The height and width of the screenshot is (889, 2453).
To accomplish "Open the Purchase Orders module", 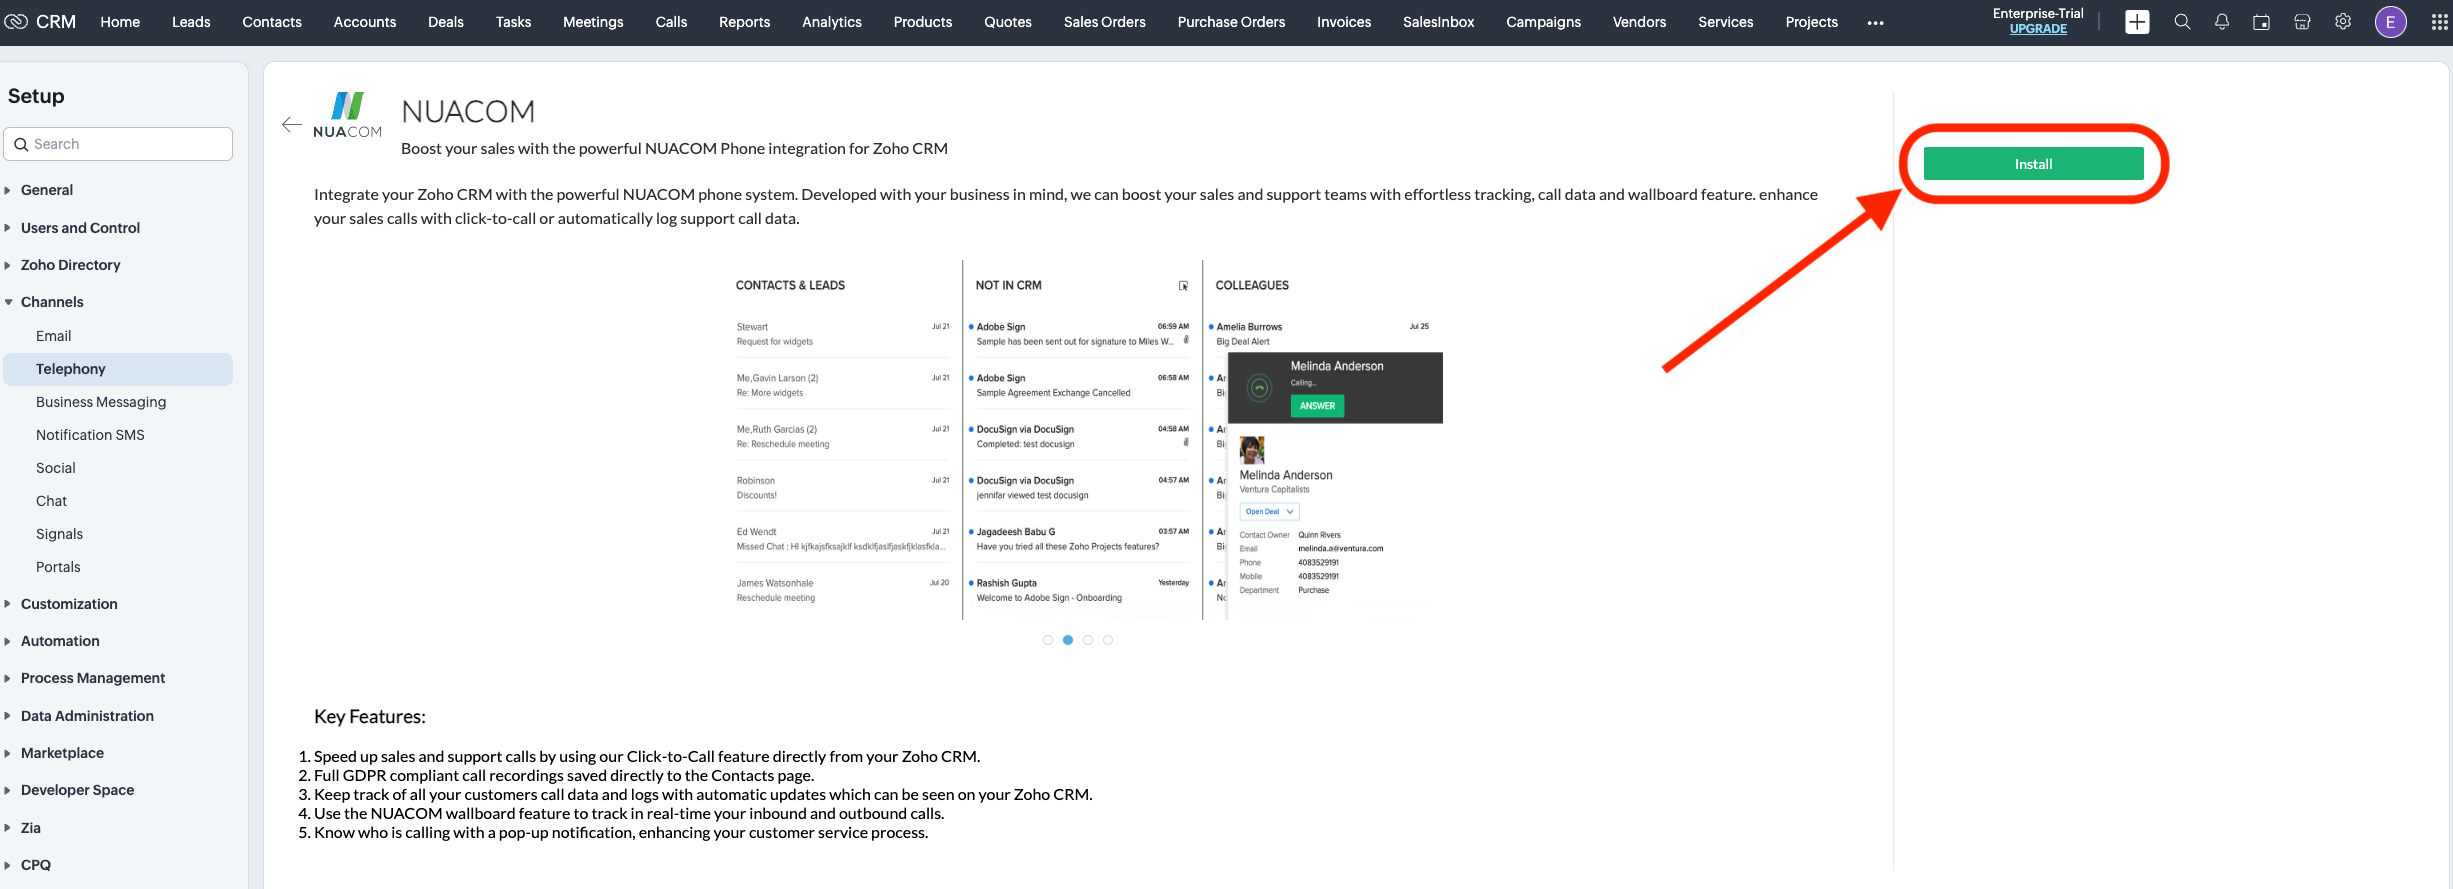I will coord(1231,22).
